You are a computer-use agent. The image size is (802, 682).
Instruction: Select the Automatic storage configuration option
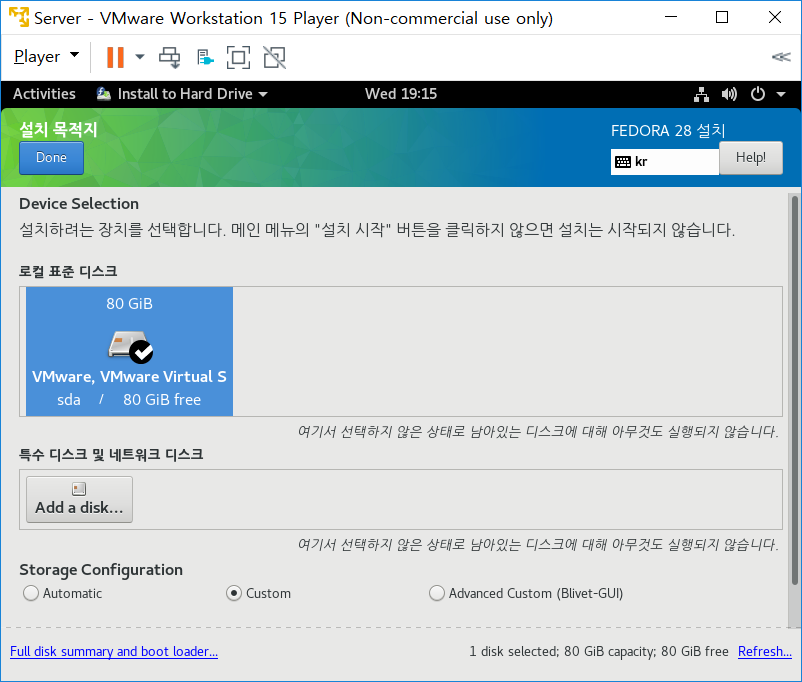pyautogui.click(x=62, y=593)
